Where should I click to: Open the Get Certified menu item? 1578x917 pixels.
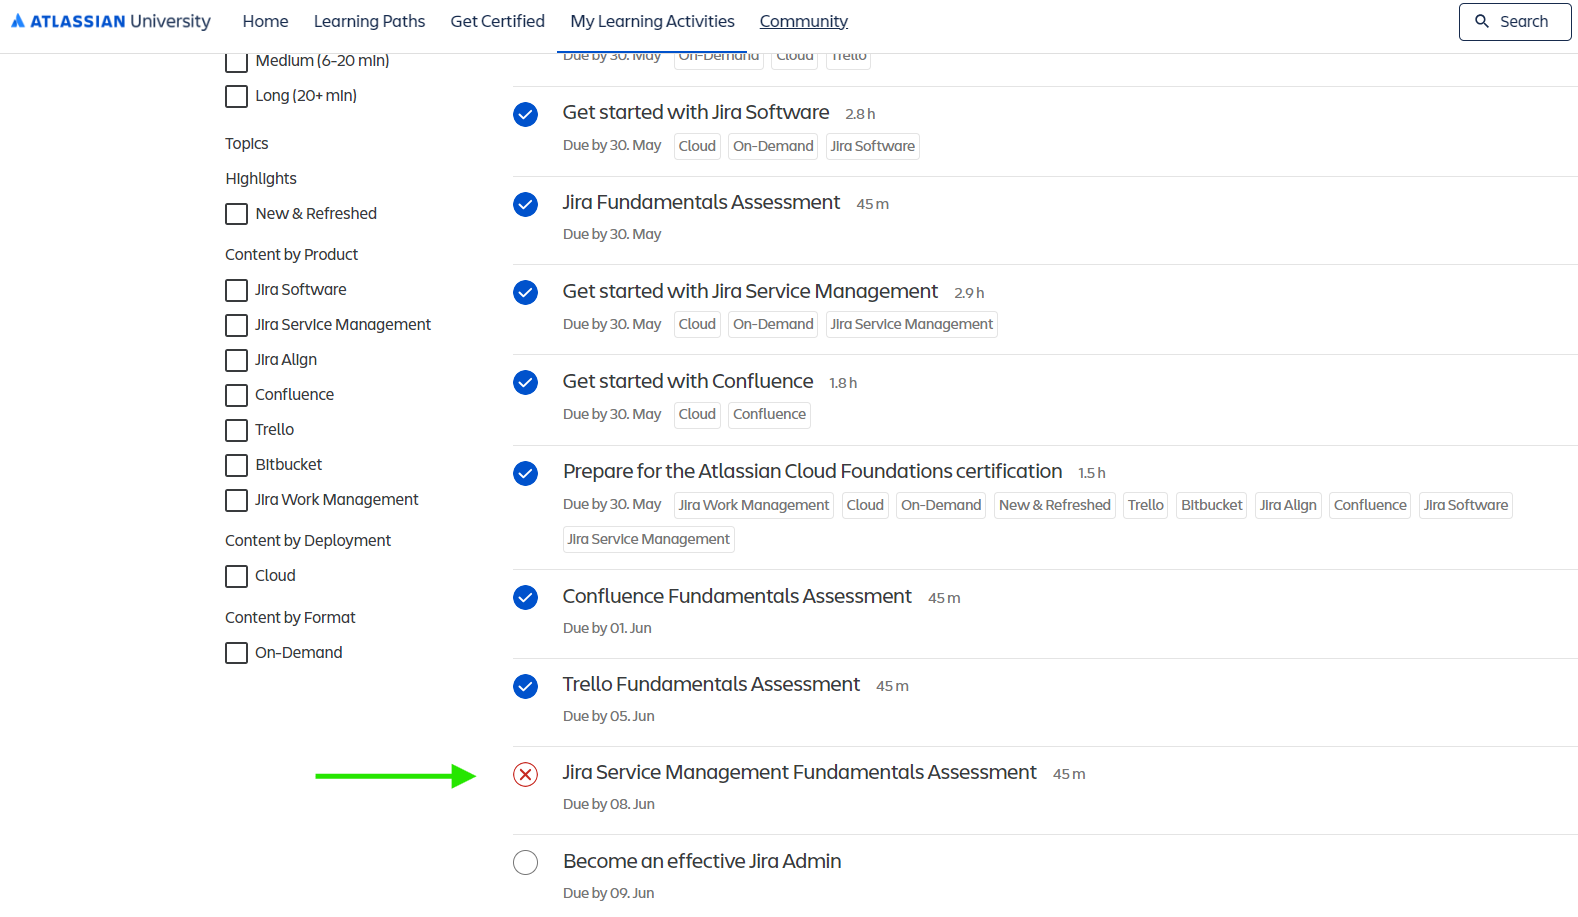click(x=498, y=21)
